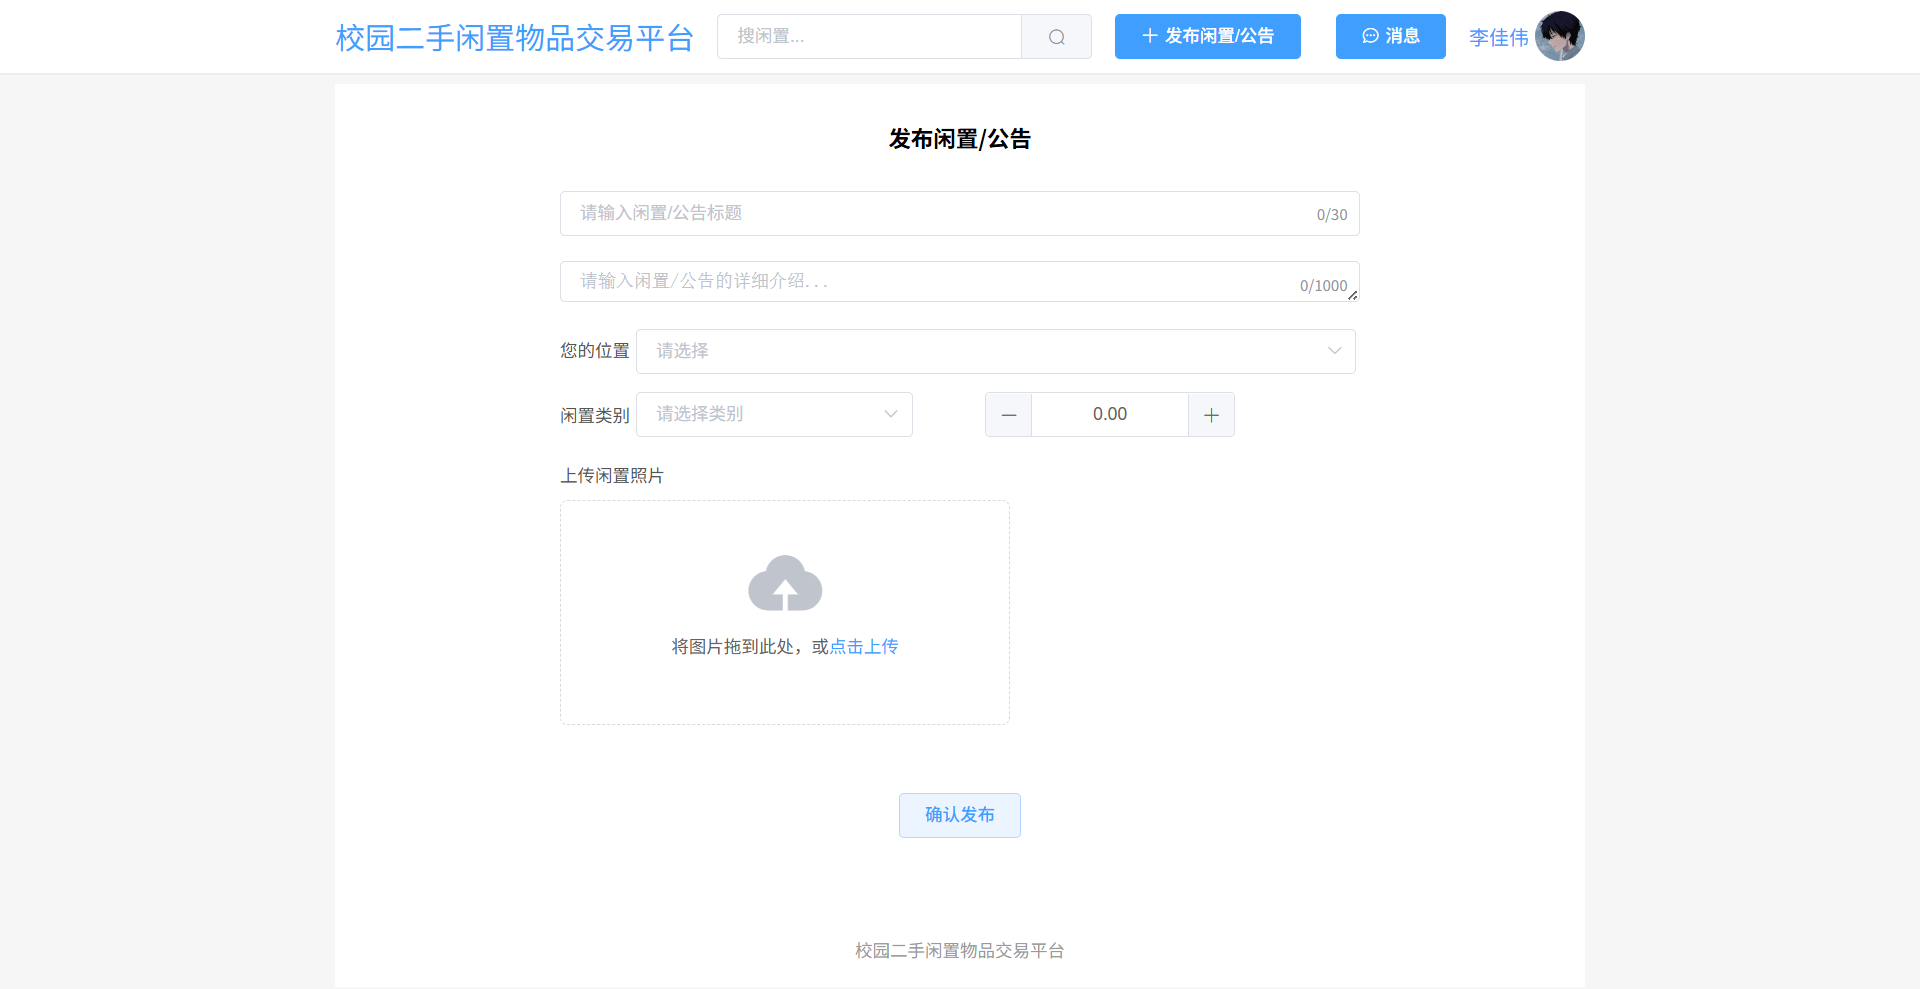The image size is (1920, 989).
Task: Grab the textarea resize handle corner
Action: [x=1352, y=295]
